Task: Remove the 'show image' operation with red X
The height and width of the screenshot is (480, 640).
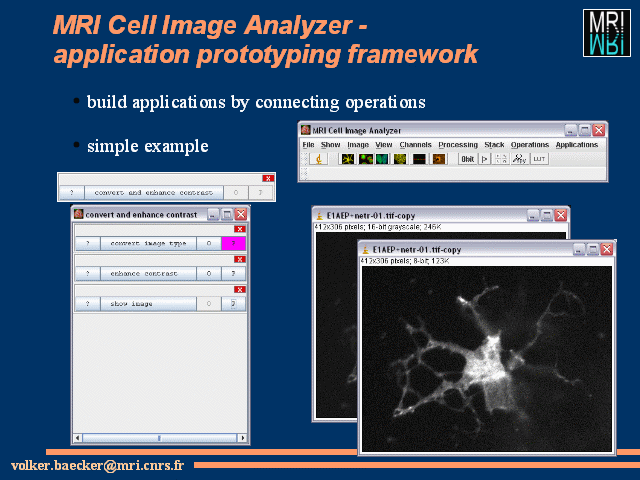Action: (240, 290)
